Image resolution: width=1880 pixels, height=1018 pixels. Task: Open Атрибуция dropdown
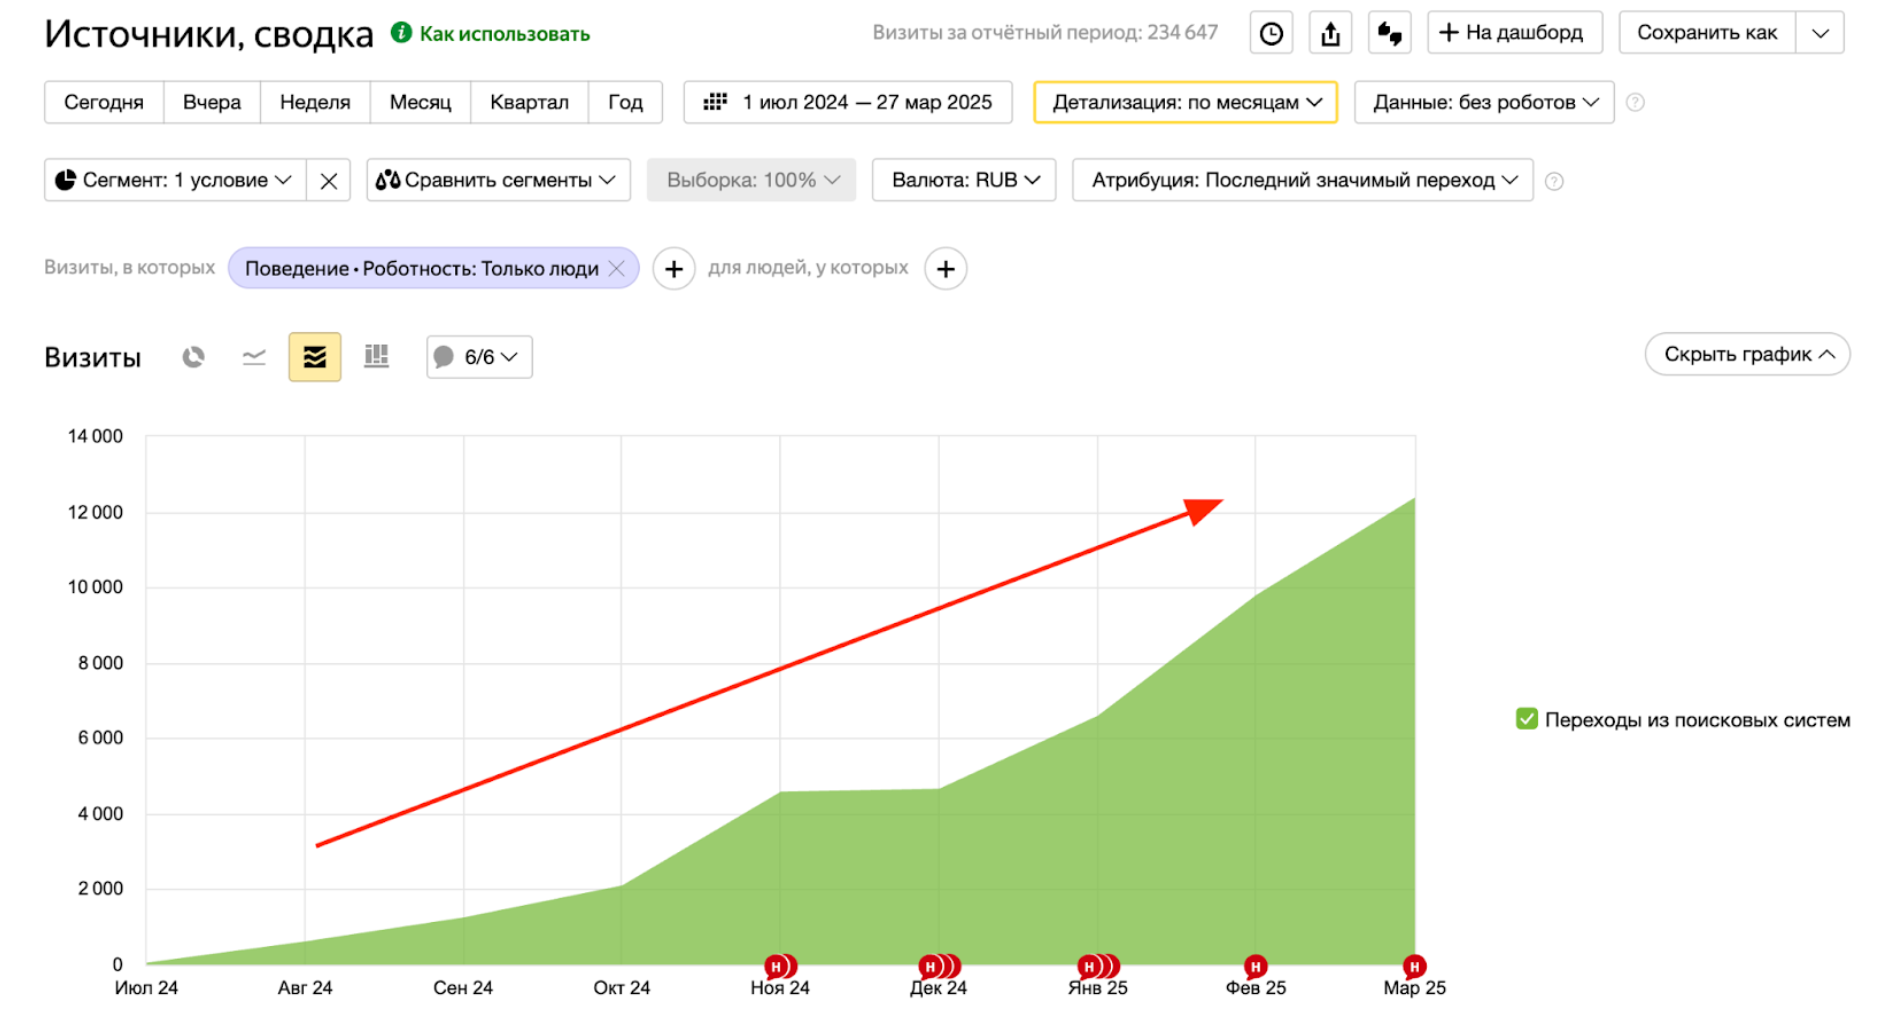(x=1302, y=180)
